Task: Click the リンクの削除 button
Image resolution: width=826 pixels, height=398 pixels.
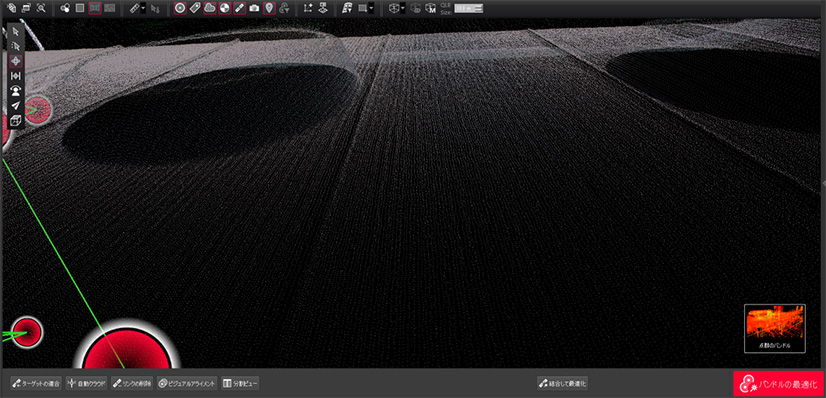Action: click(x=132, y=383)
